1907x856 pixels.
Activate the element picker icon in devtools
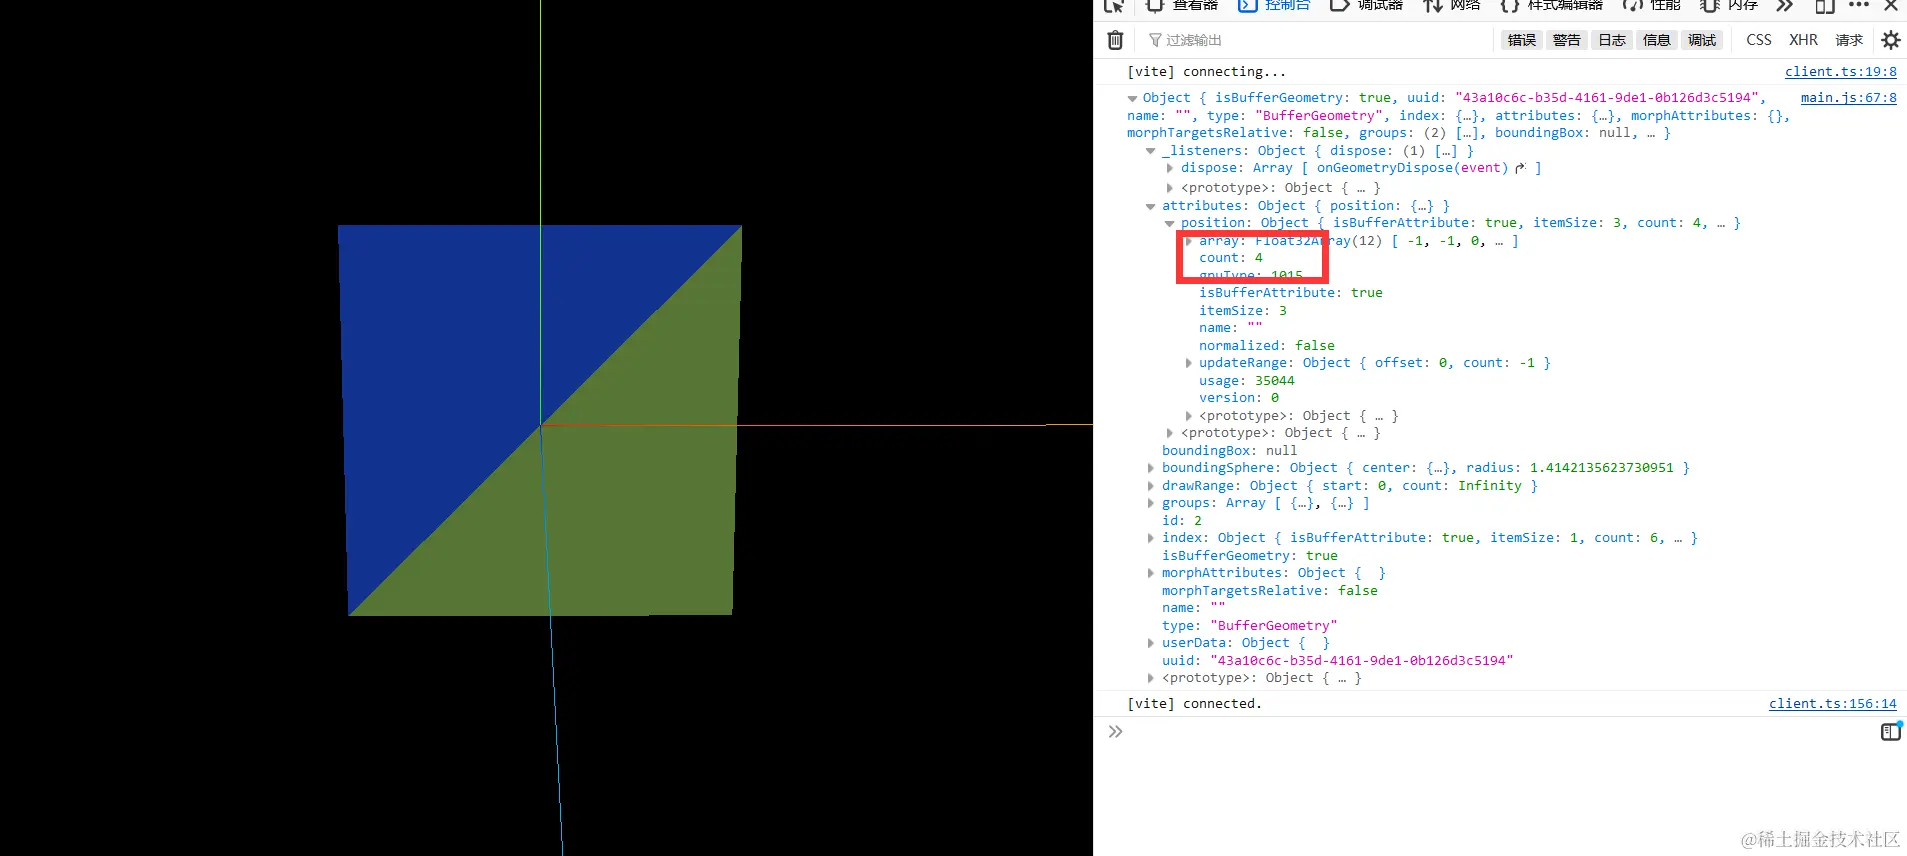point(1114,6)
